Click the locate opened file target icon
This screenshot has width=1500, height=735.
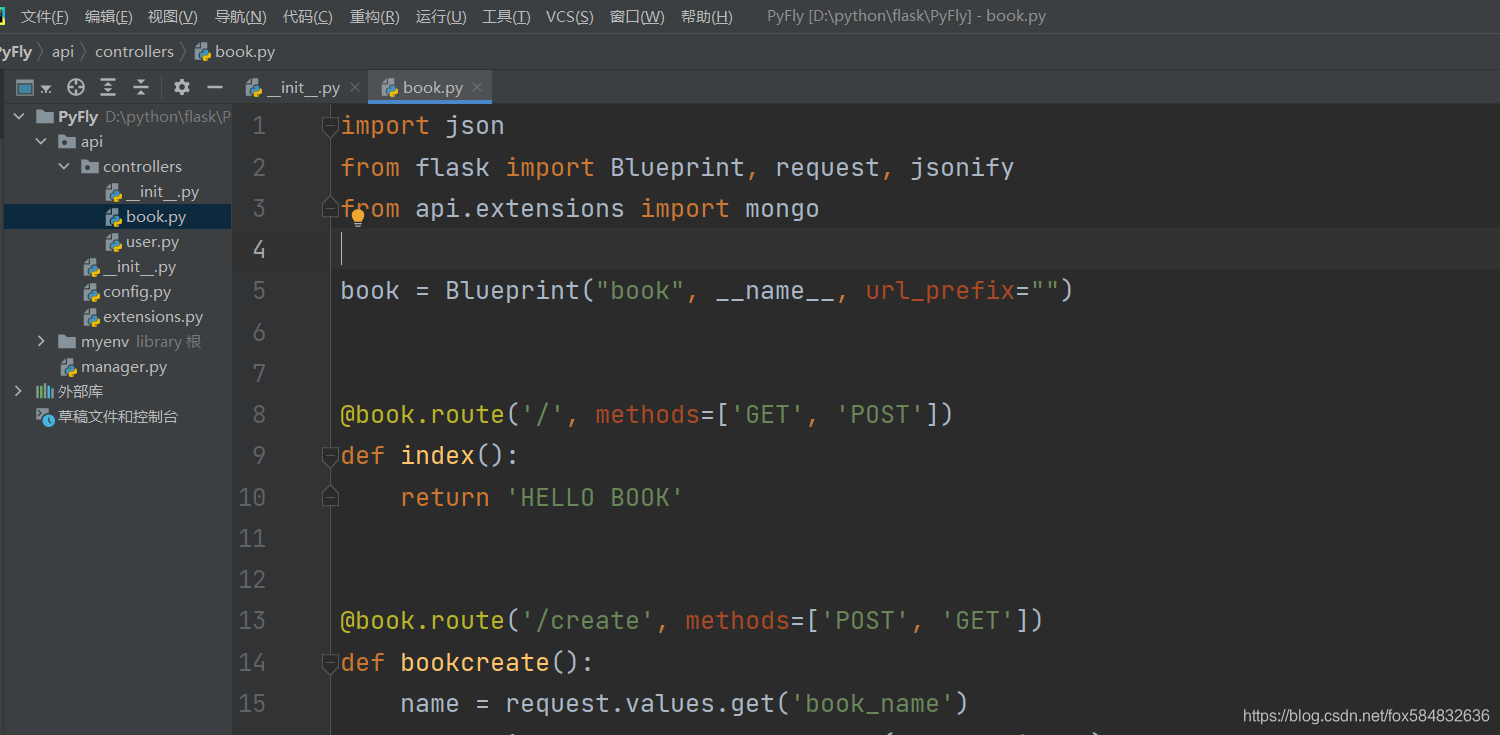coord(76,87)
